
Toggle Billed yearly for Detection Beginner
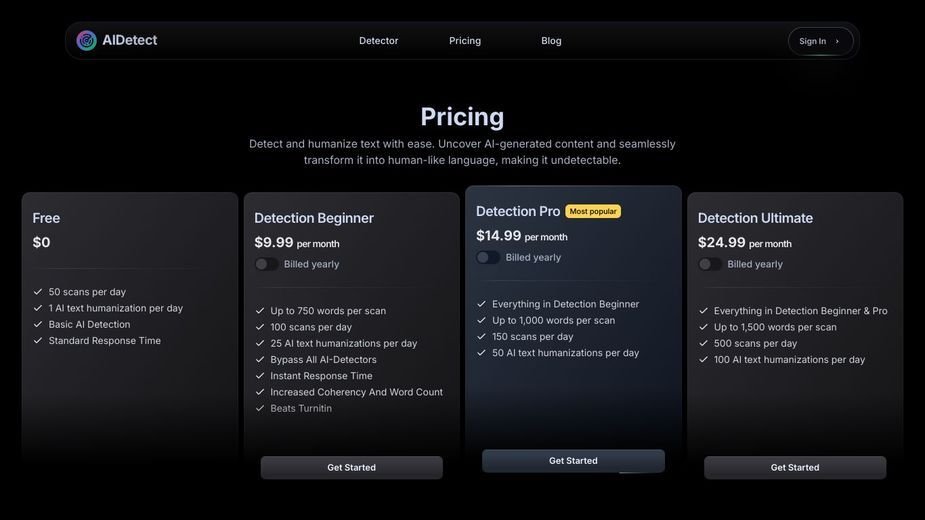click(x=266, y=264)
